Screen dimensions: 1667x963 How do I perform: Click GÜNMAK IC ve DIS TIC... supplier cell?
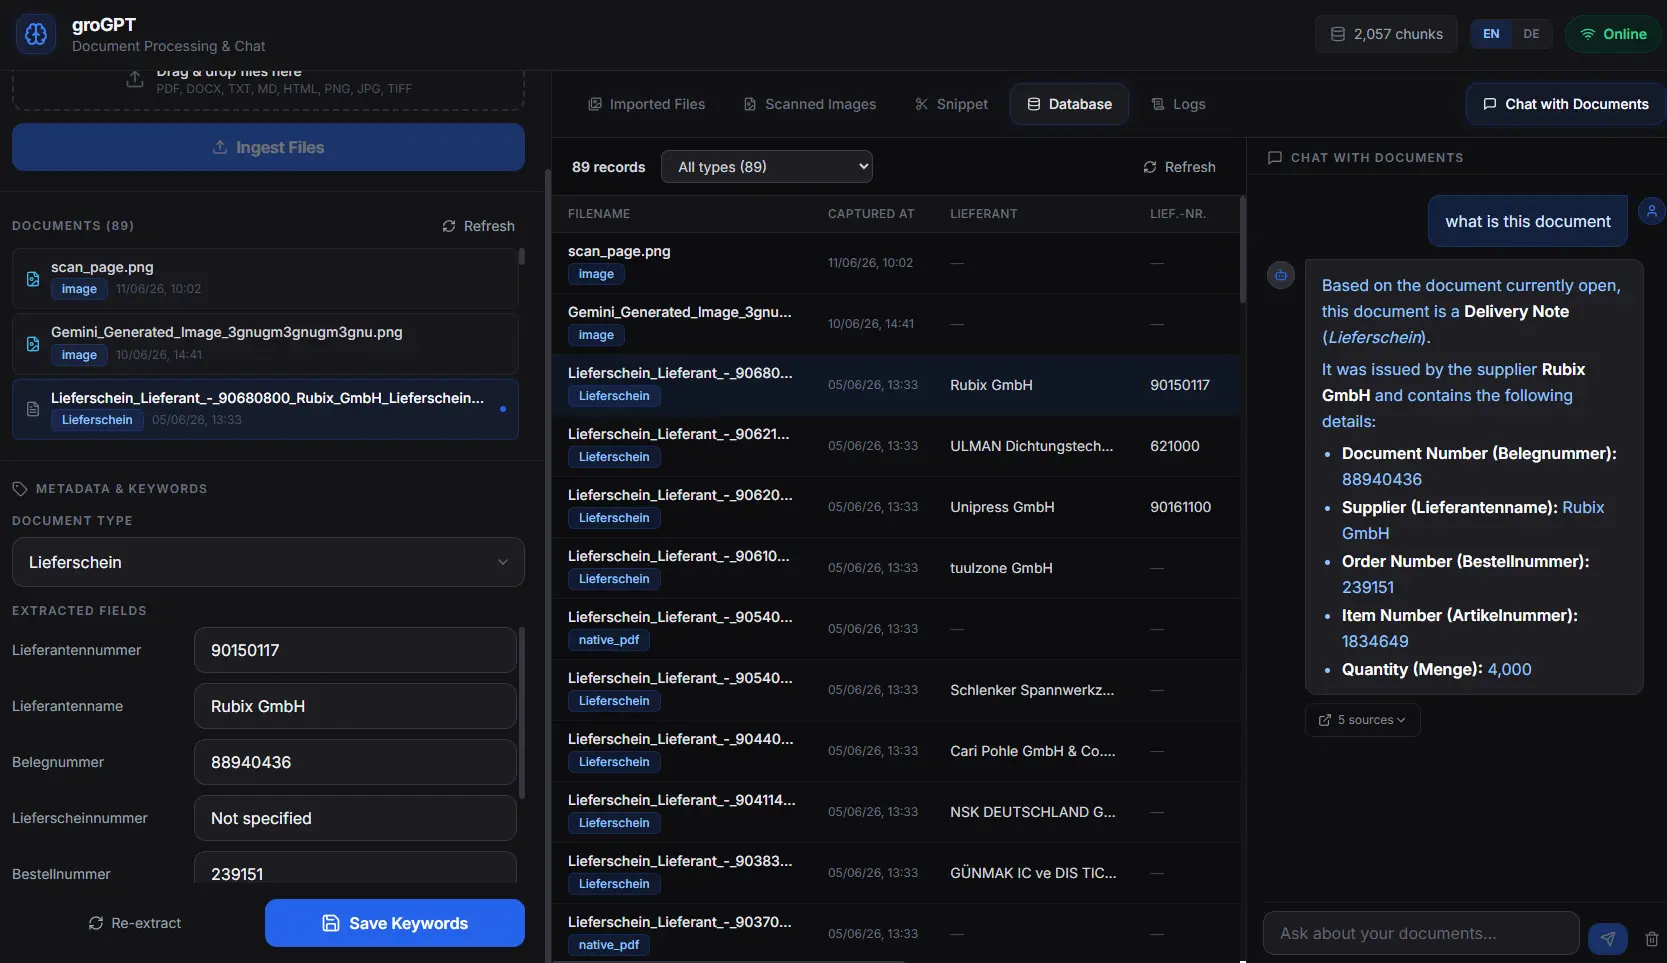click(x=1033, y=873)
